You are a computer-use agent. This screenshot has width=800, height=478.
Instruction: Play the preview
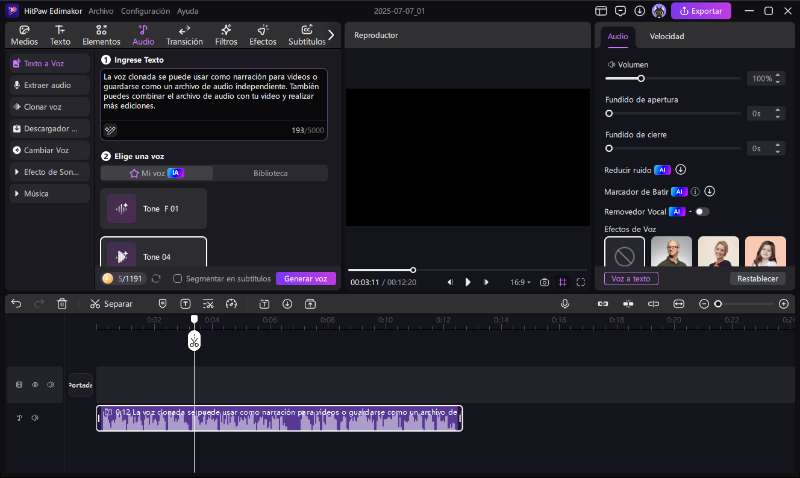pyautogui.click(x=467, y=282)
